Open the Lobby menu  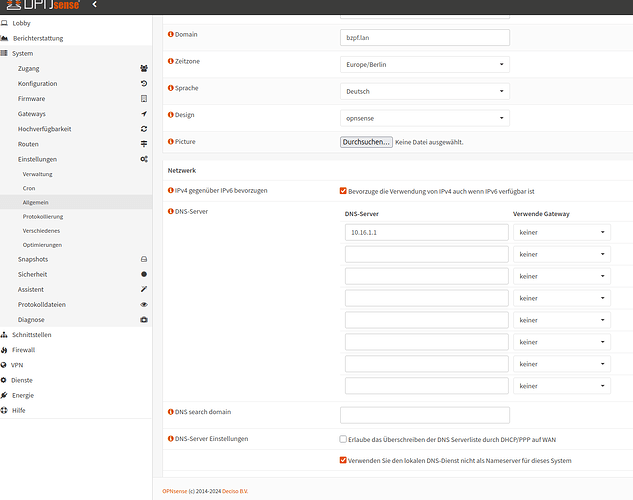(21, 23)
